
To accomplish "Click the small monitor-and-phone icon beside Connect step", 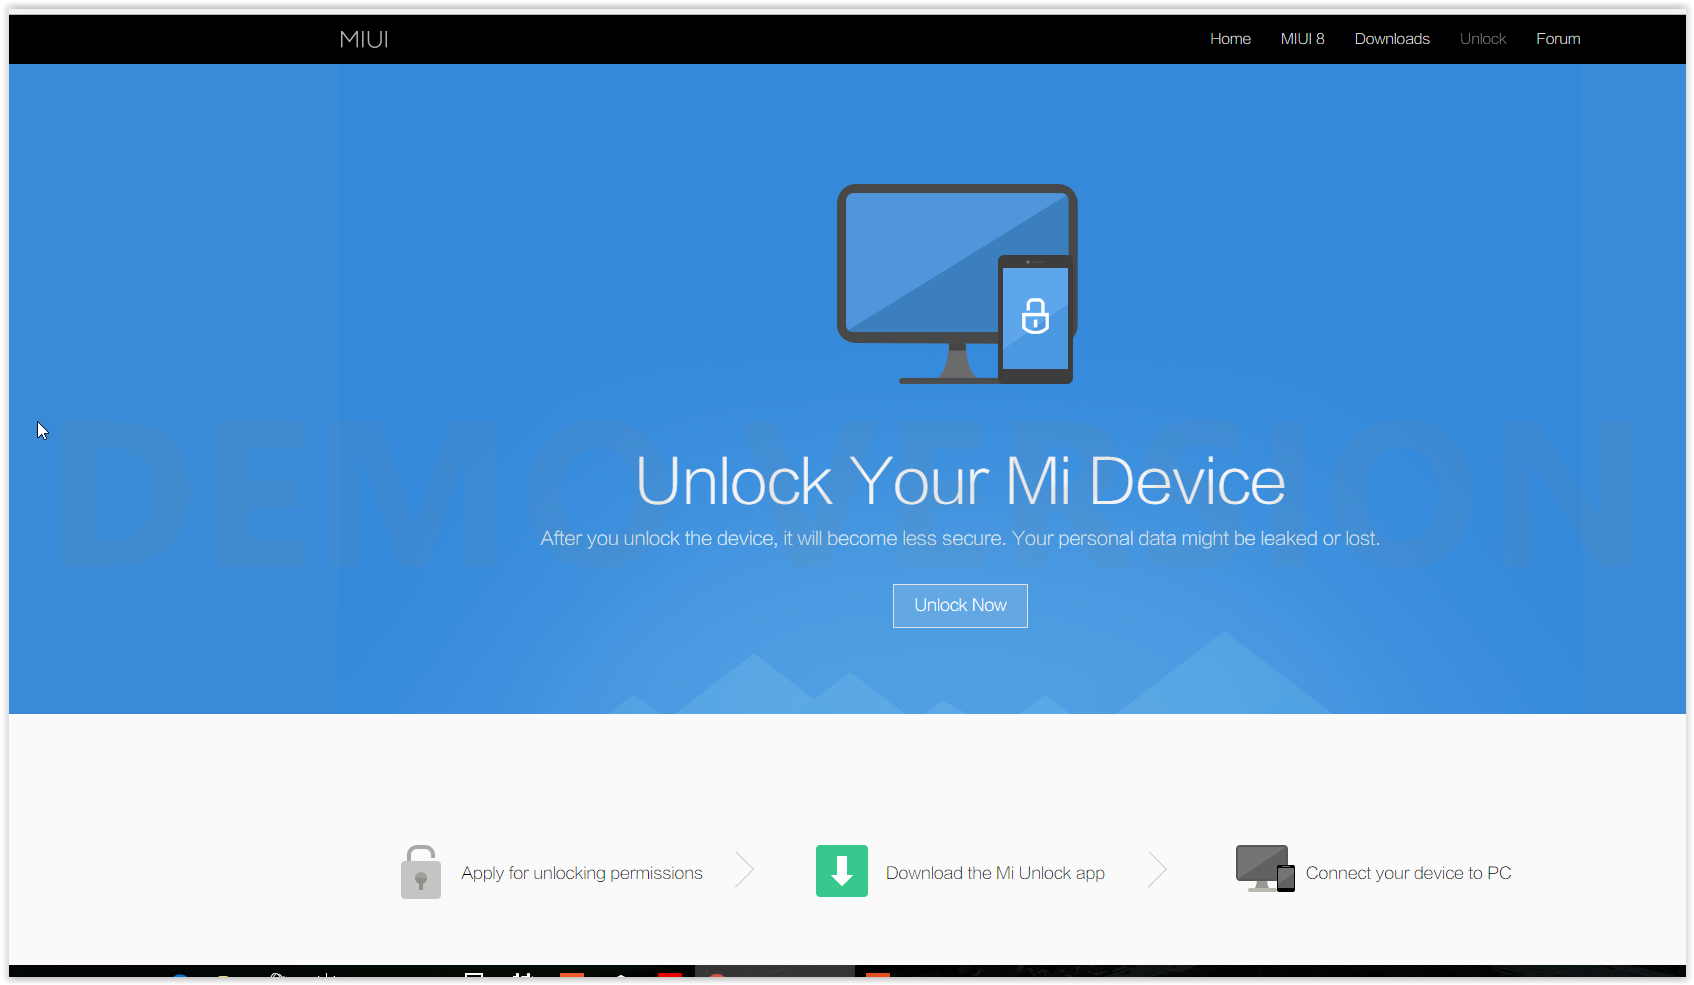I will [x=1265, y=869].
